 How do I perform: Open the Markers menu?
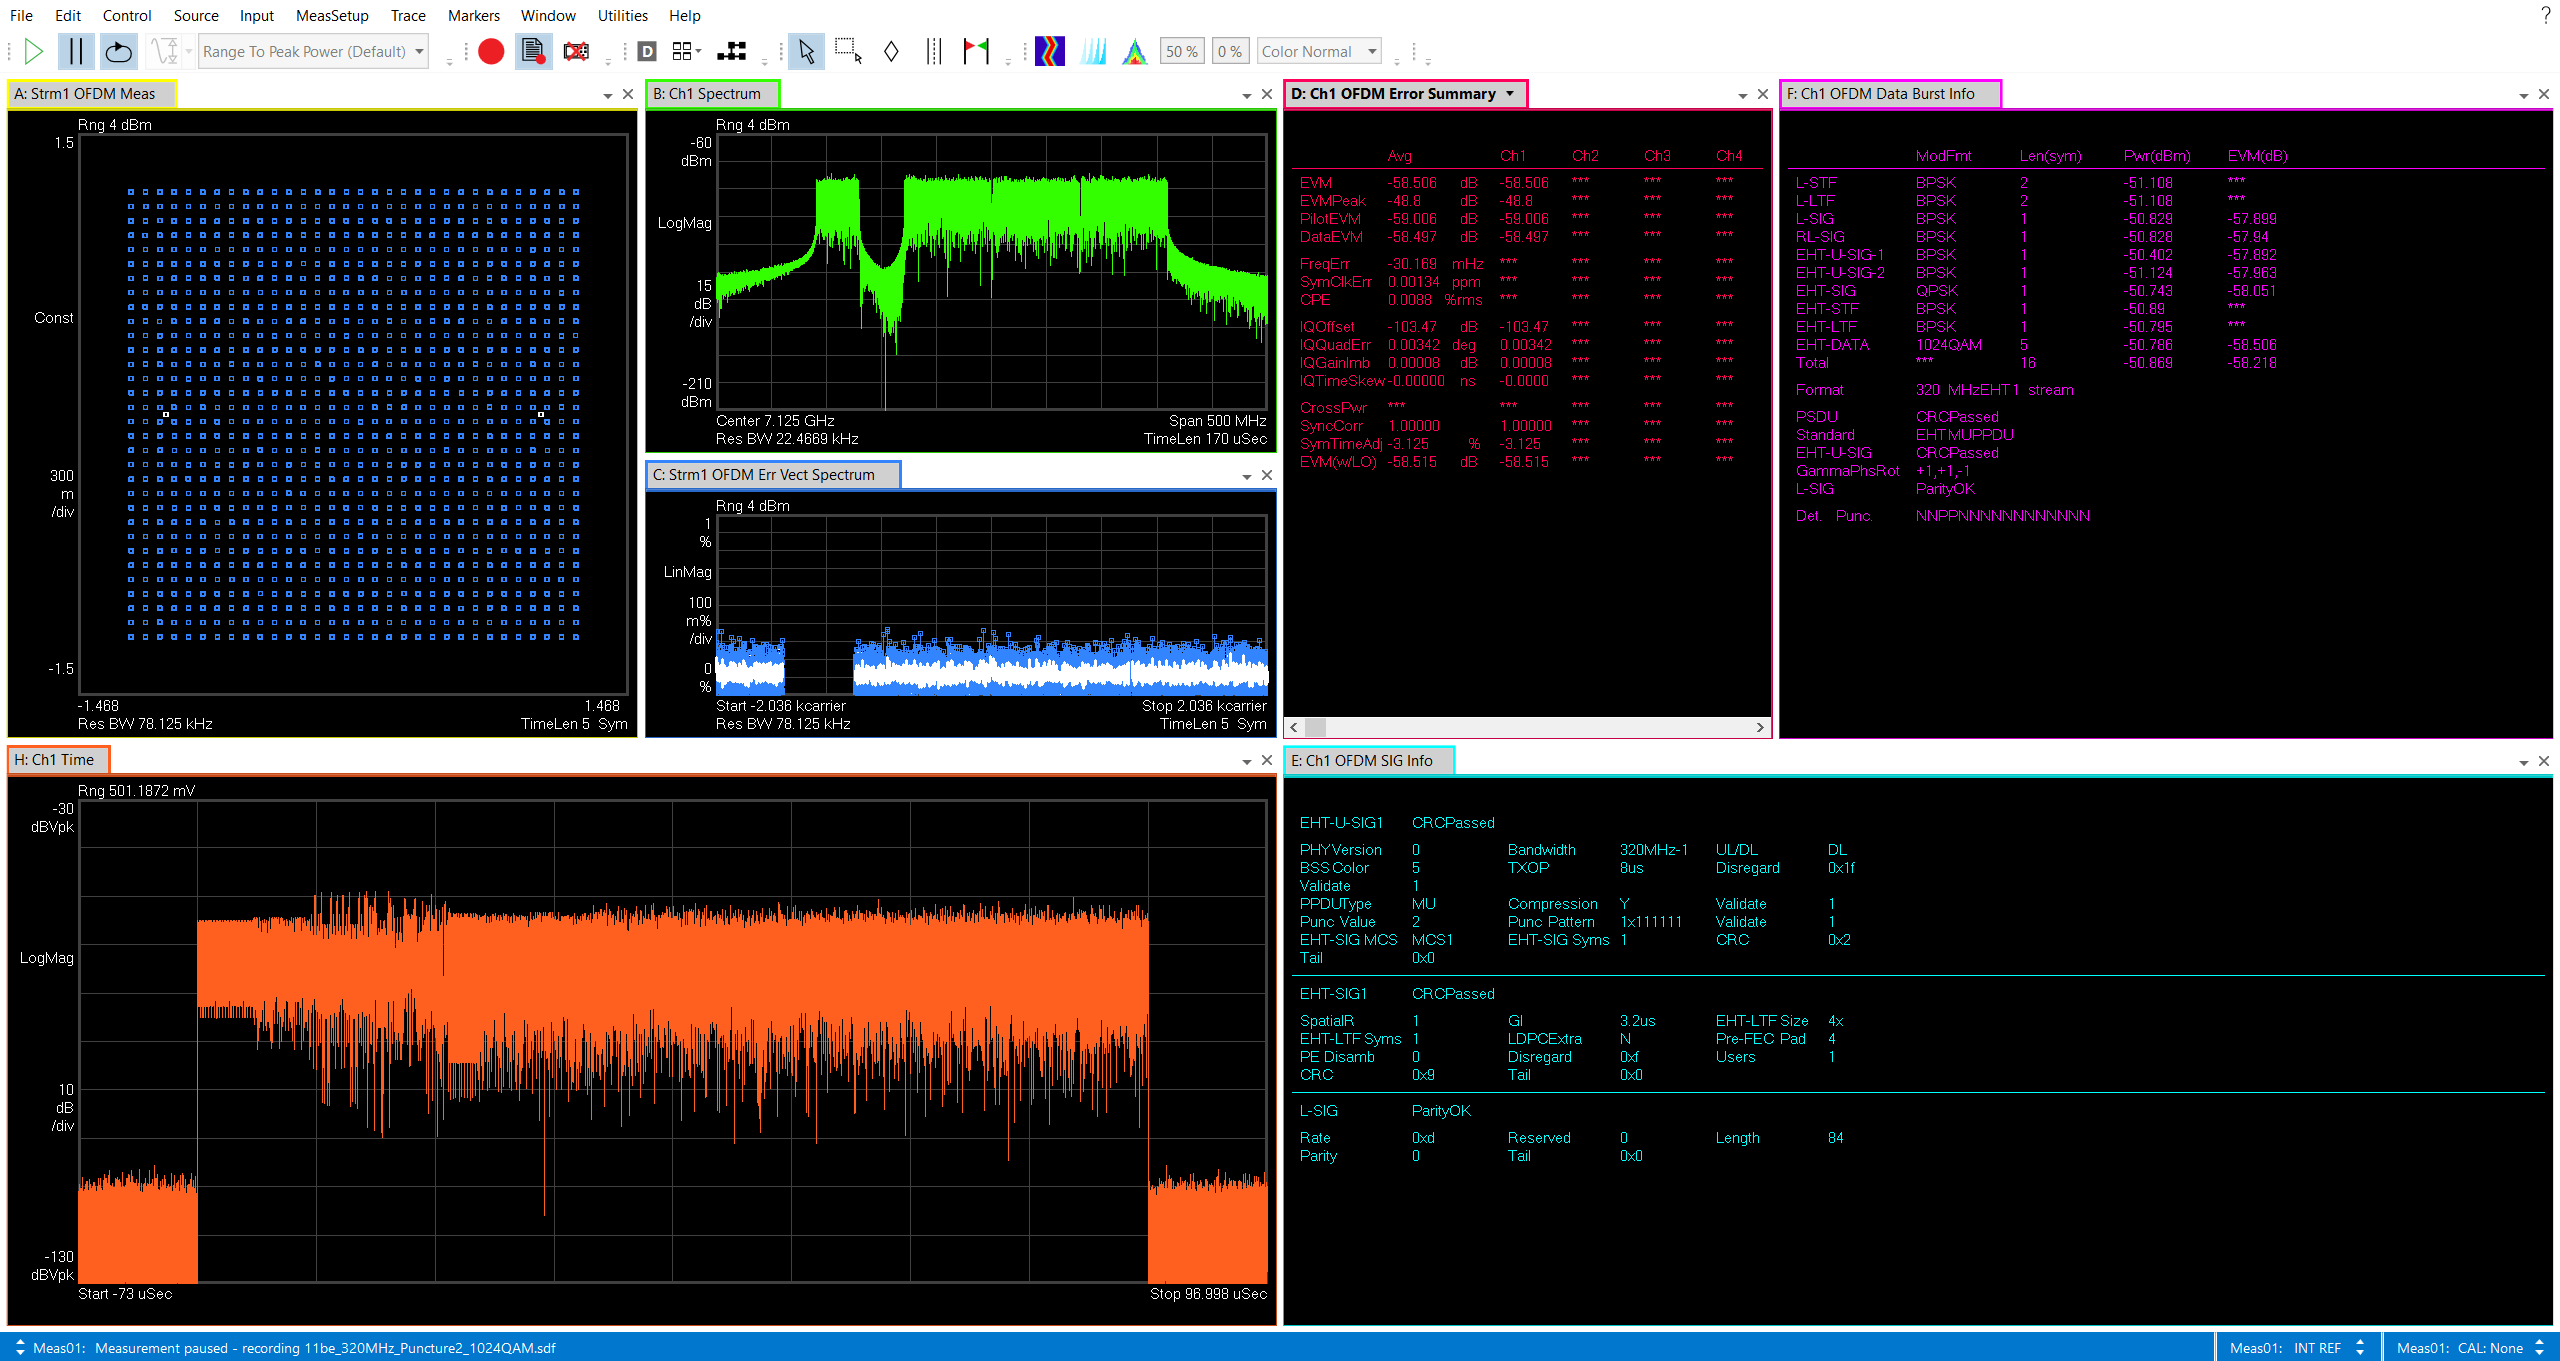(473, 15)
